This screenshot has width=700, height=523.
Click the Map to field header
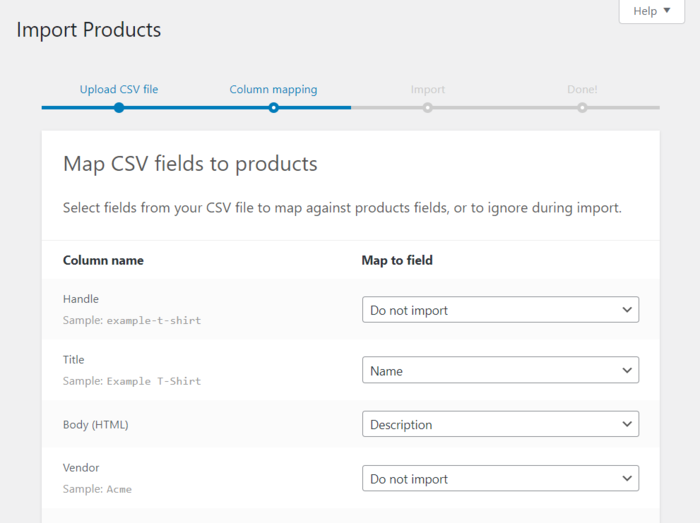(397, 260)
